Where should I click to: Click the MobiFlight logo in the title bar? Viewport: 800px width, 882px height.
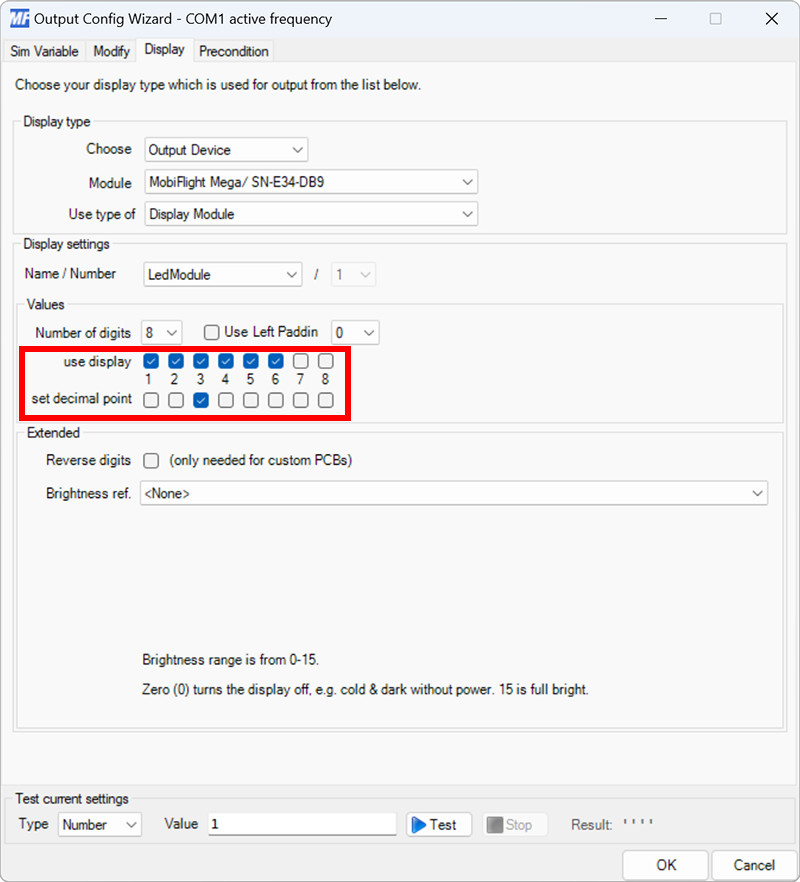click(21, 18)
